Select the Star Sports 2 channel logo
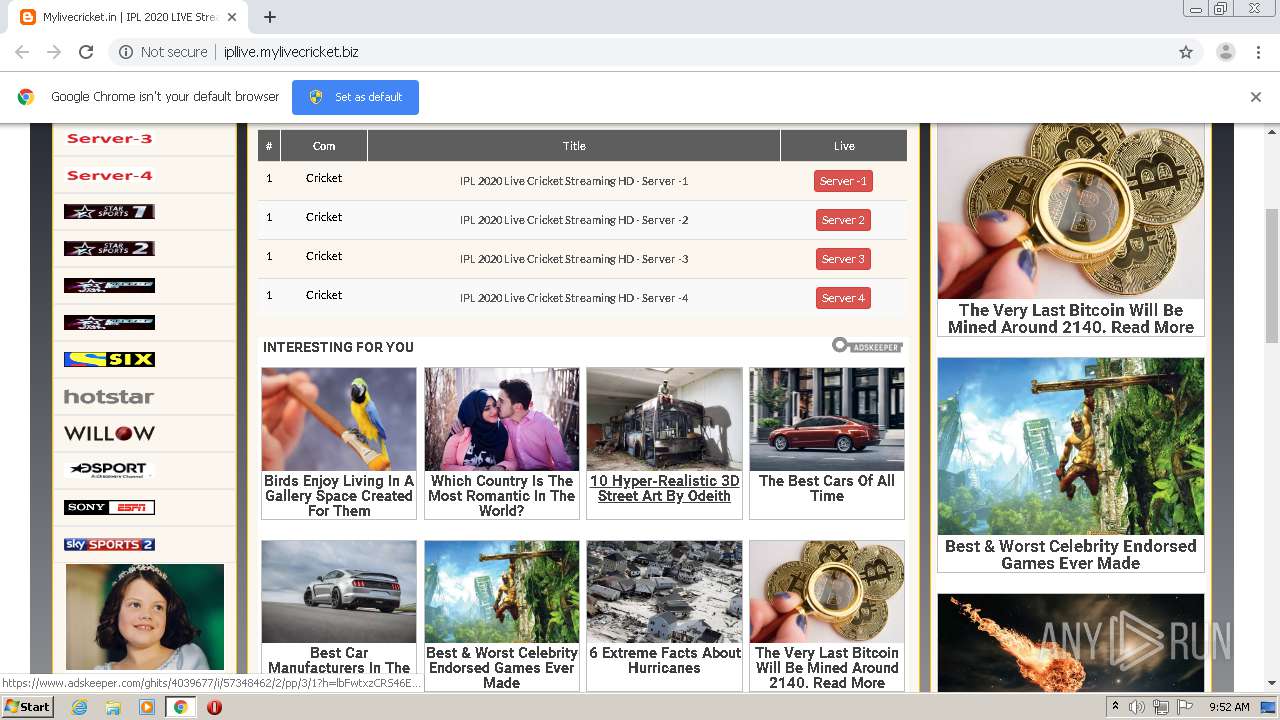The width and height of the screenshot is (1280, 720). [x=109, y=249]
